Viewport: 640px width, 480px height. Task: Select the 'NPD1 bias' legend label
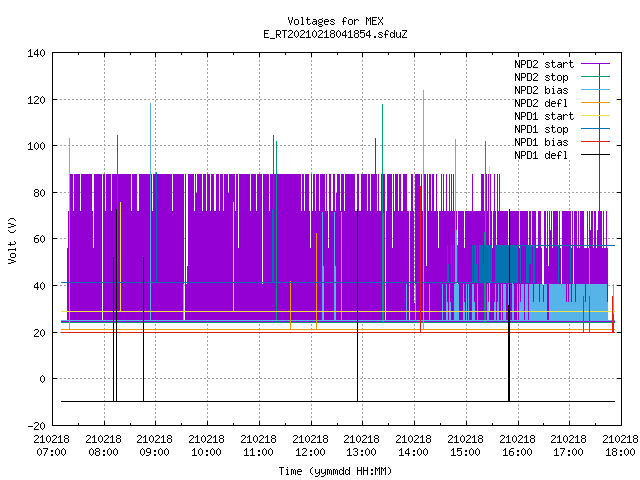[x=541, y=142]
